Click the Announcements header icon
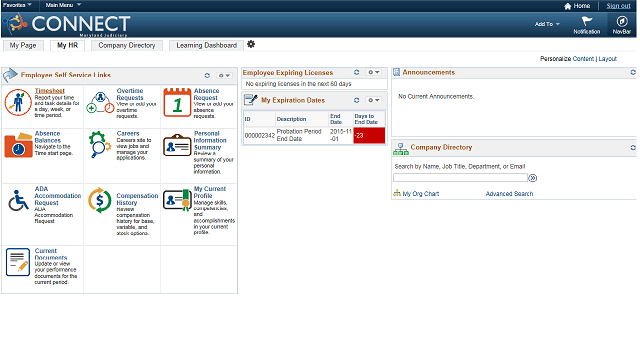The image size is (640, 360). 396,72
